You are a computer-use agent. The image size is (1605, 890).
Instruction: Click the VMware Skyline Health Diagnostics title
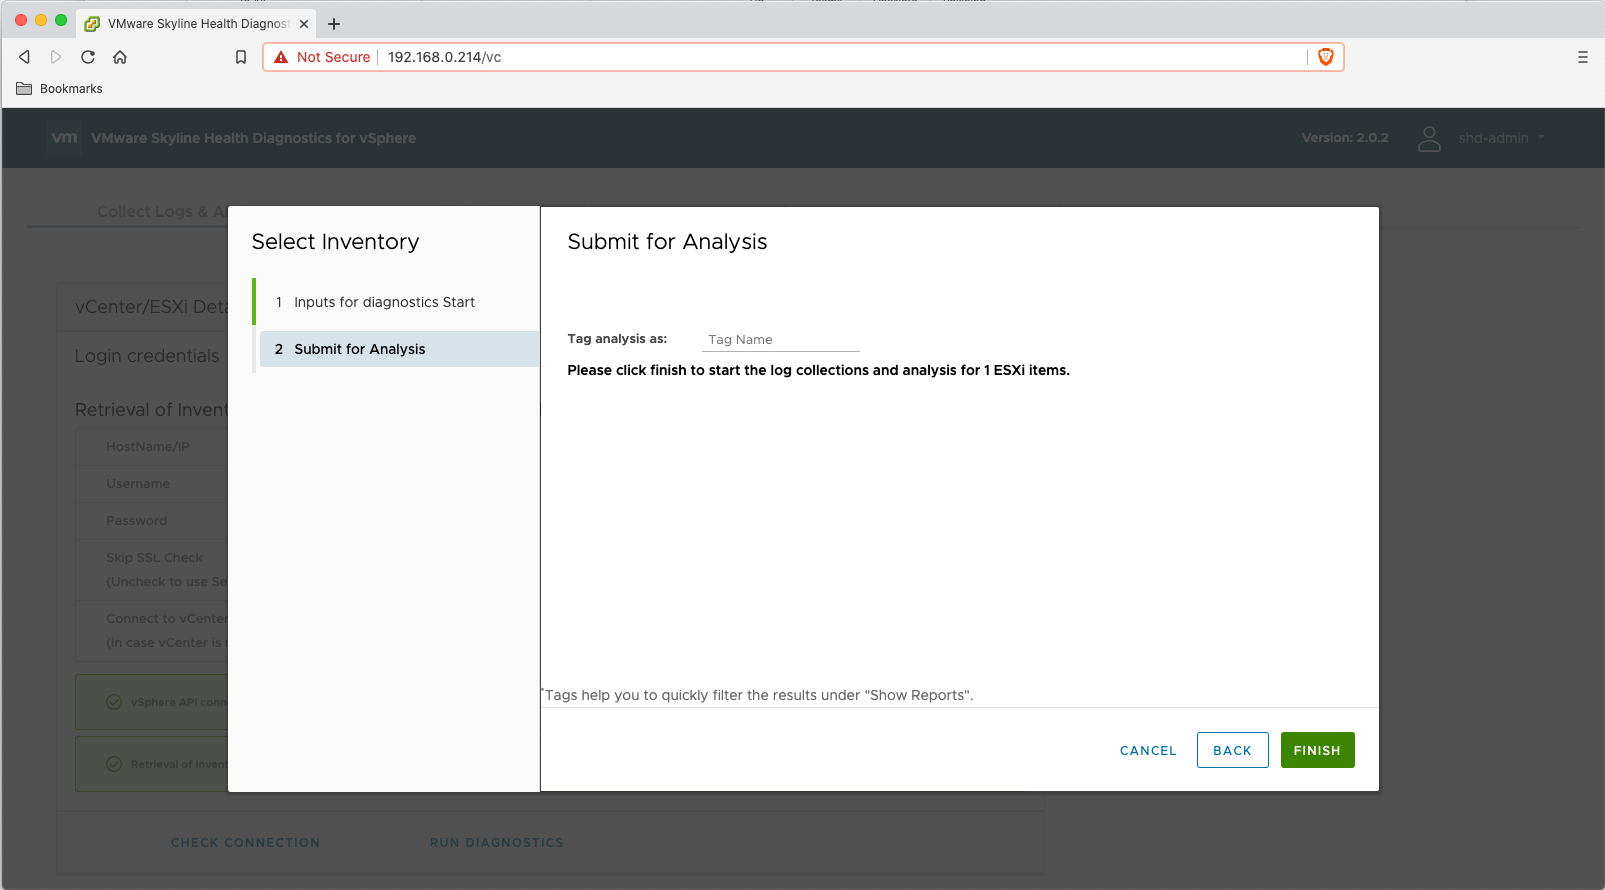tap(253, 138)
